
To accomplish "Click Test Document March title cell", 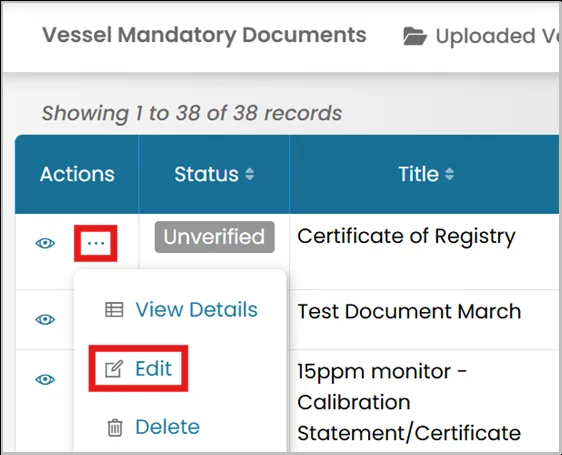I will point(409,311).
